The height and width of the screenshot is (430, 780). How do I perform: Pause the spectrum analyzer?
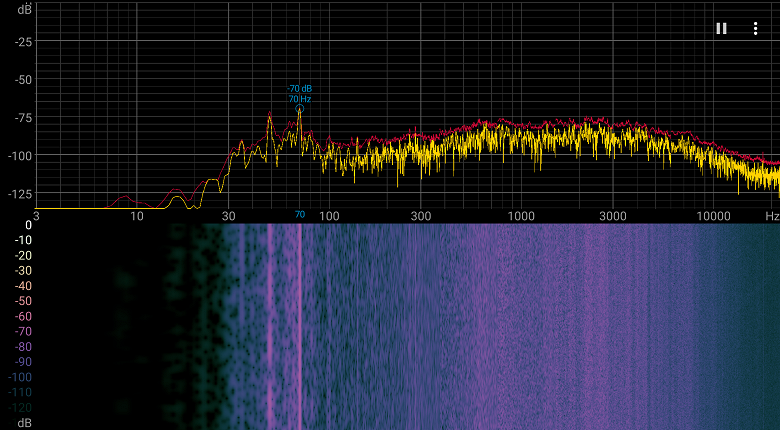[x=721, y=28]
